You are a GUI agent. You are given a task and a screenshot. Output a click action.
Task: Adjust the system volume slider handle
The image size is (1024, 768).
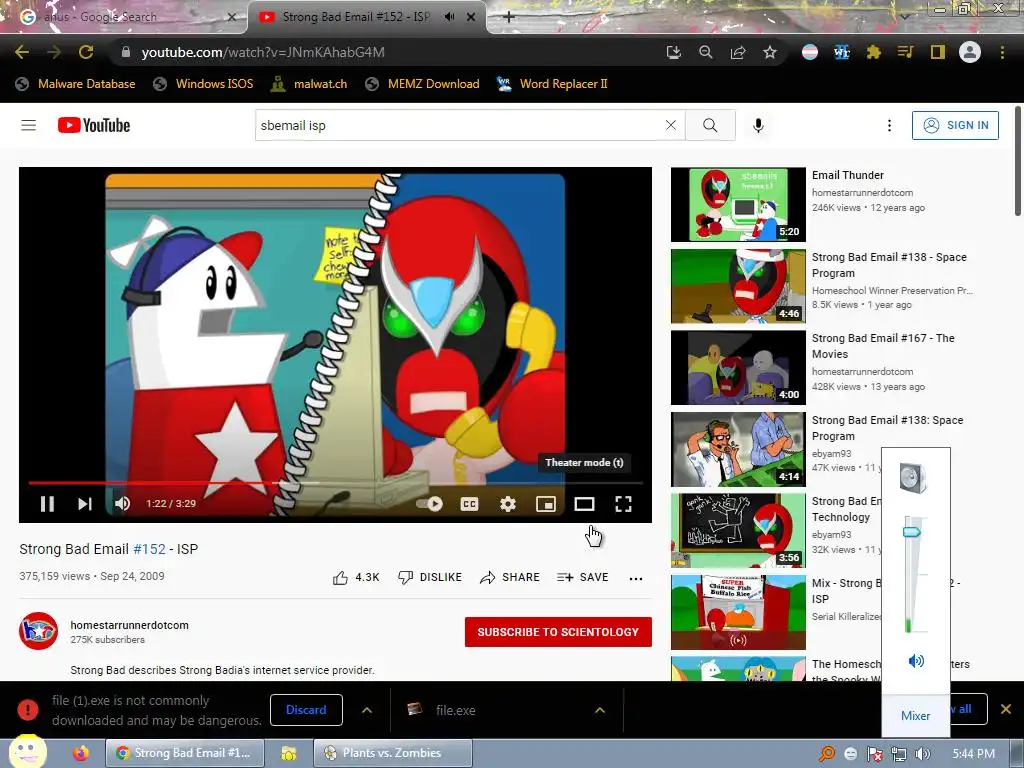912,532
